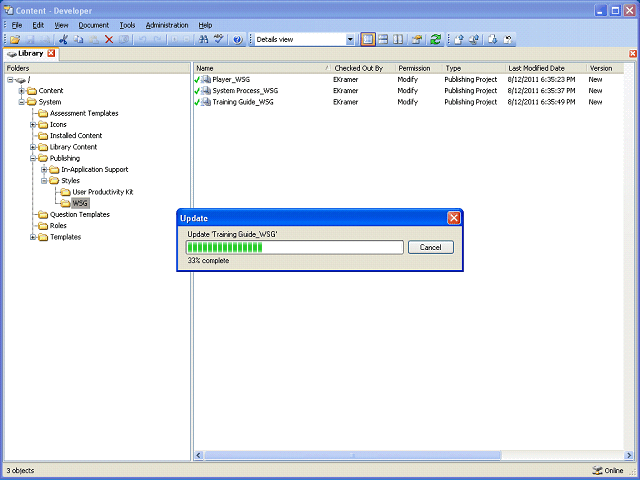Screen dimensions: 640x480
Task: Click the '3 objects' status text
Action: [x=20, y=471]
